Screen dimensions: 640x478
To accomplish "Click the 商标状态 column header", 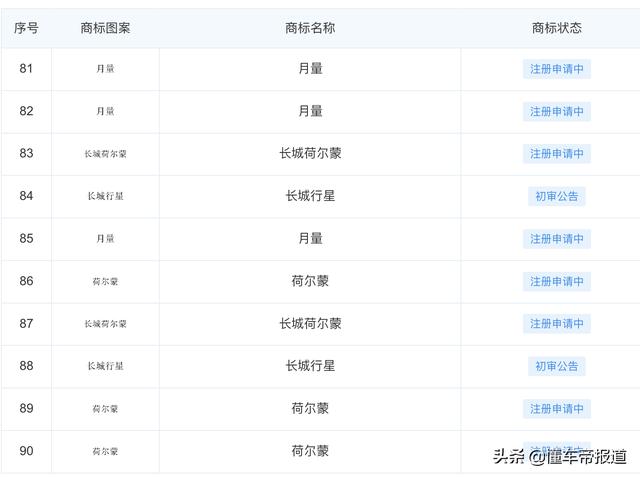I will [557, 28].
